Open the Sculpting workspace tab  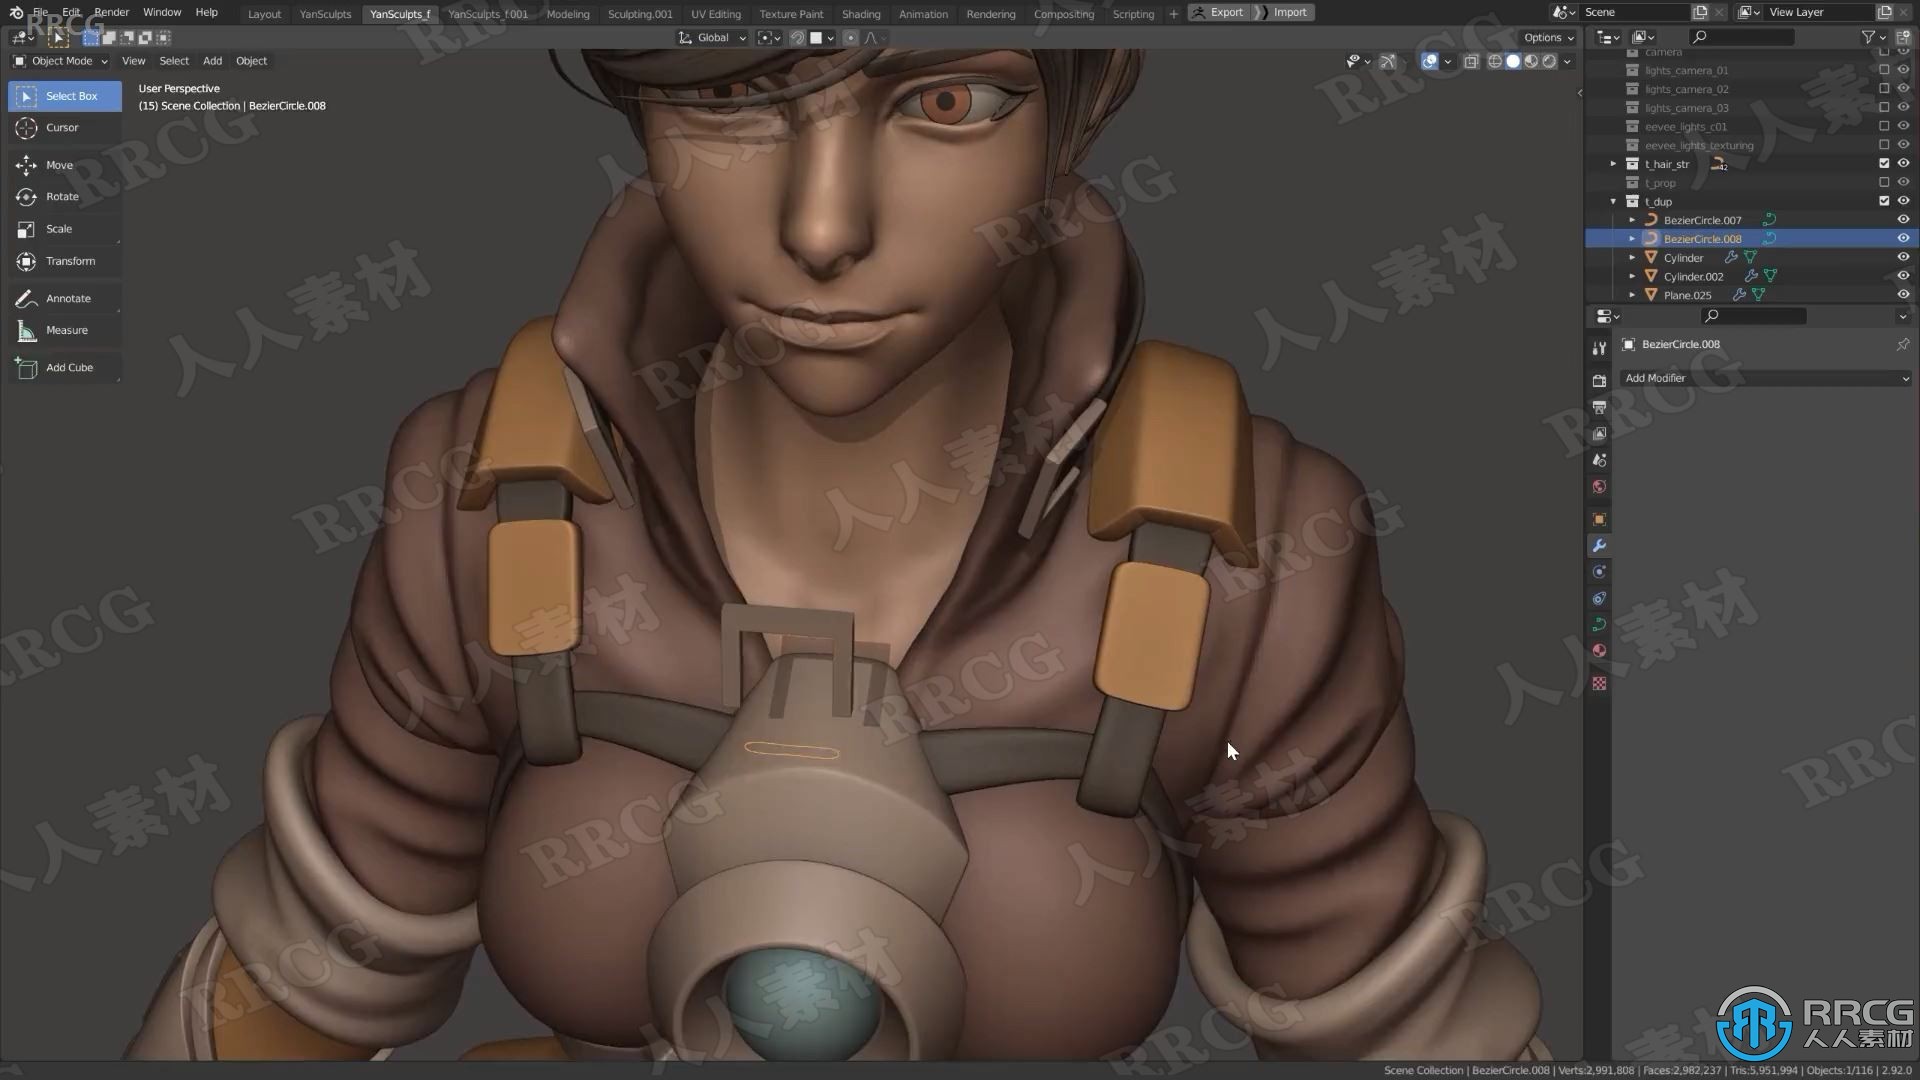638,12
